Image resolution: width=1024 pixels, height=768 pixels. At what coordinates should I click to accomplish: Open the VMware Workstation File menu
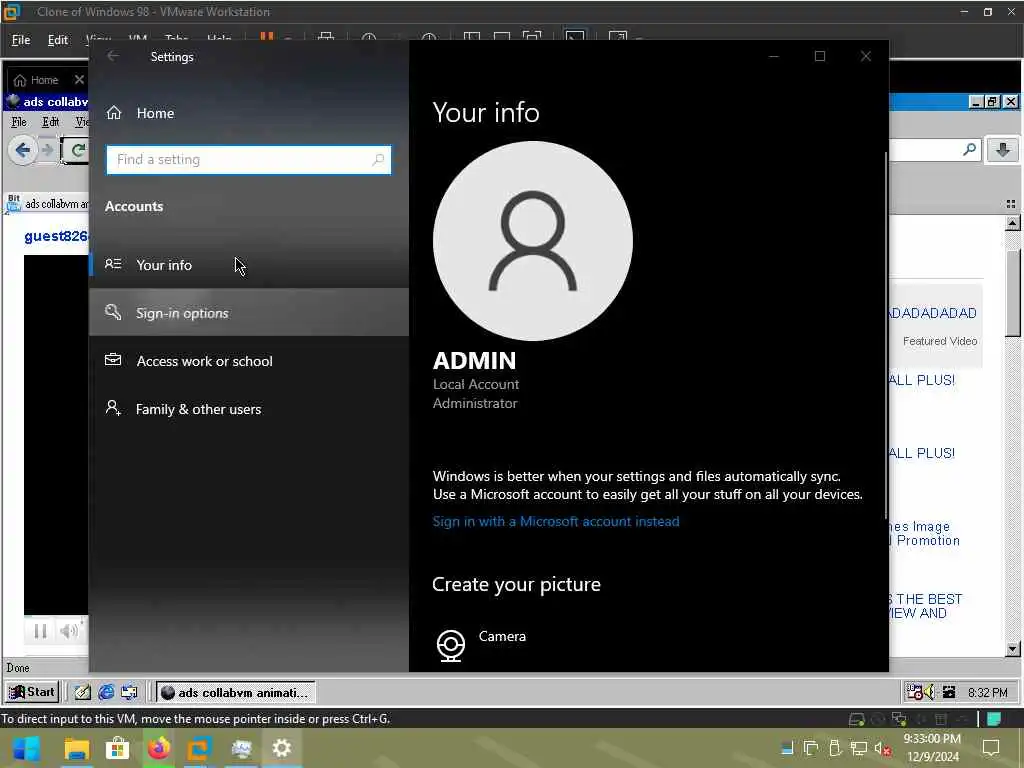tap(21, 40)
